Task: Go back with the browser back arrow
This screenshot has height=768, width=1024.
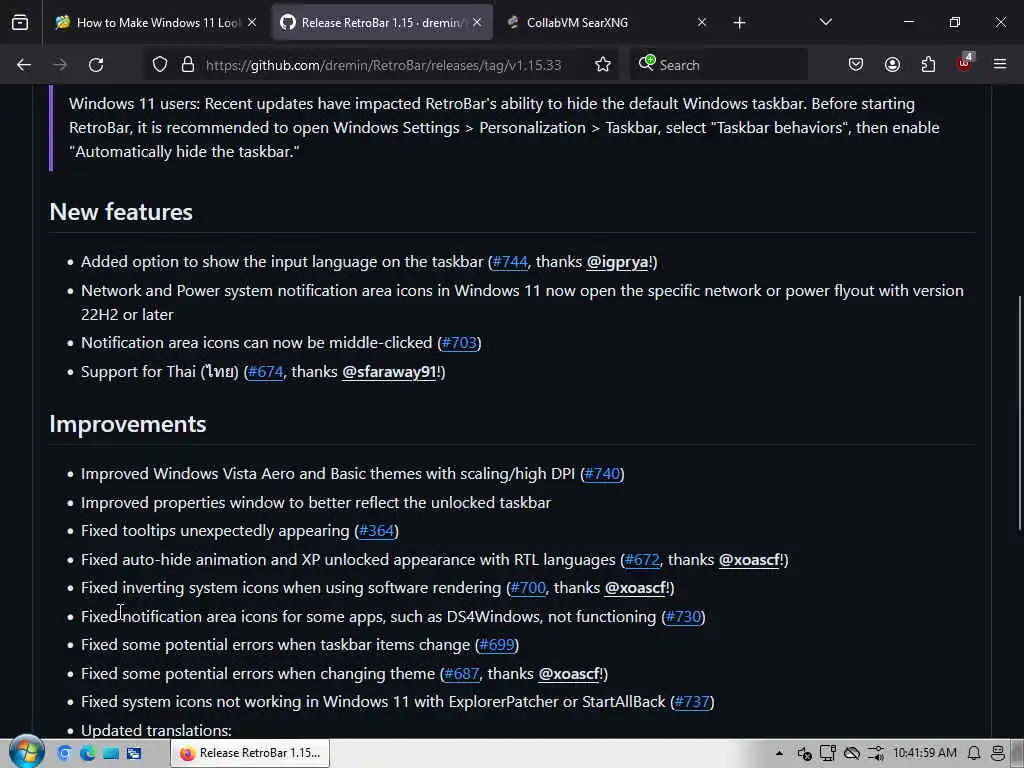Action: (24, 65)
